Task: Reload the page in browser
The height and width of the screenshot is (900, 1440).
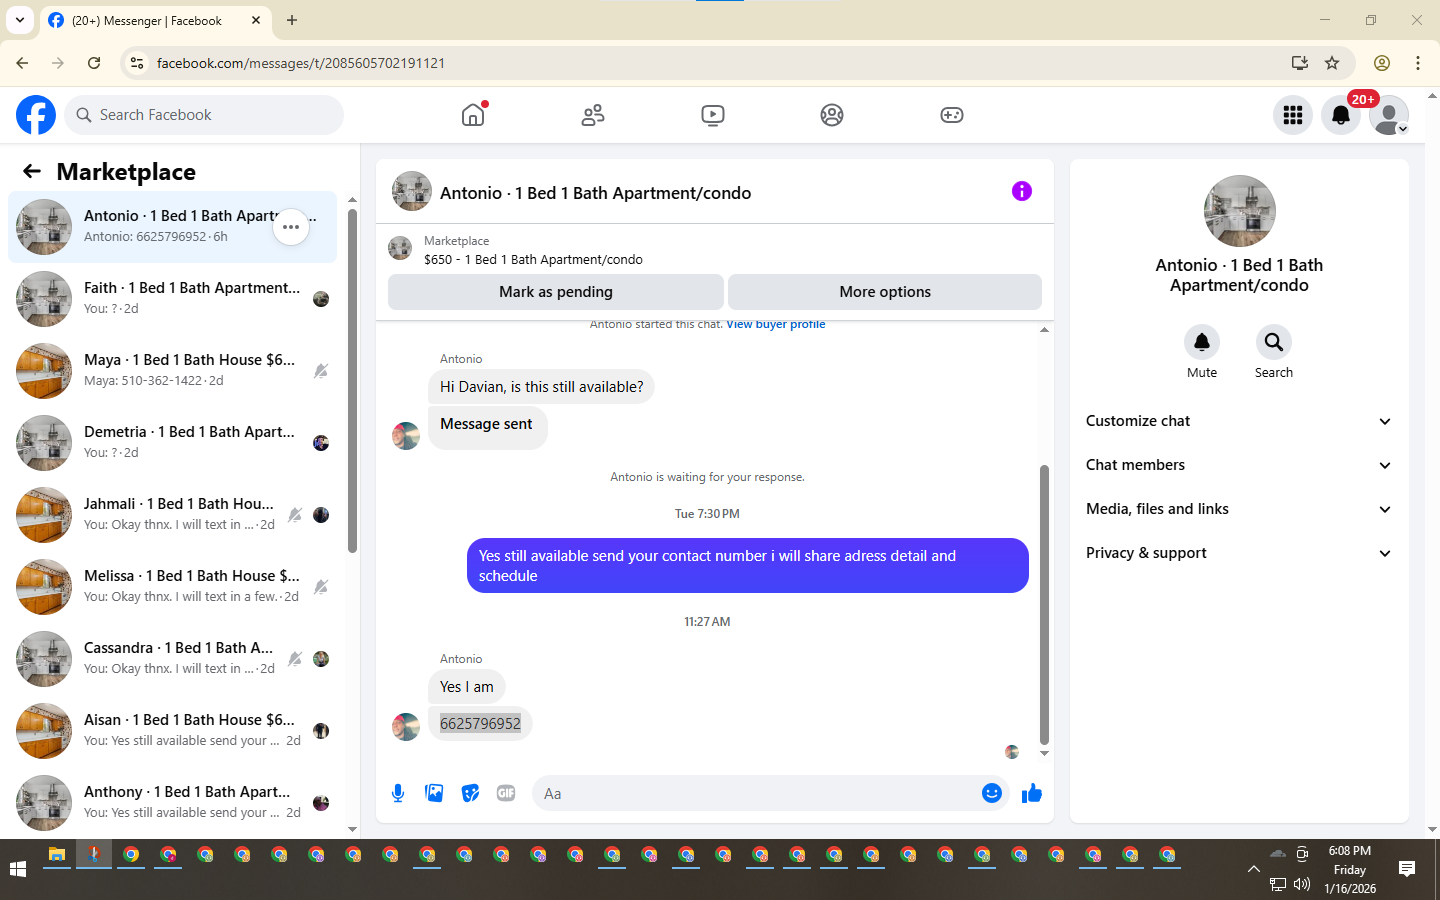Action: point(94,63)
